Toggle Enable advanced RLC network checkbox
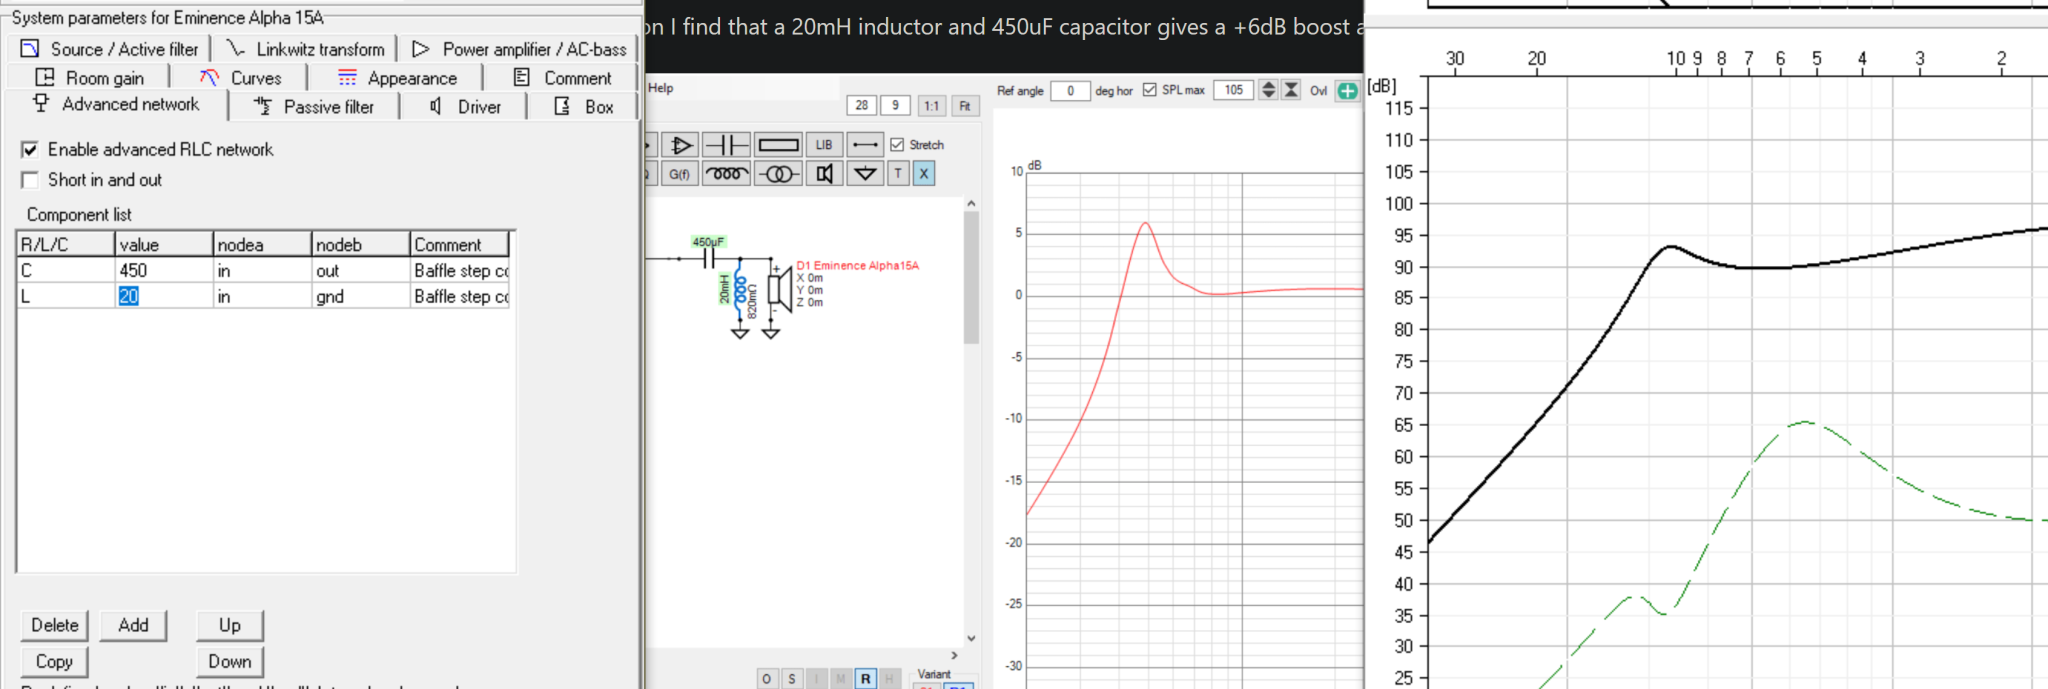This screenshot has height=689, width=2048. click(30, 150)
